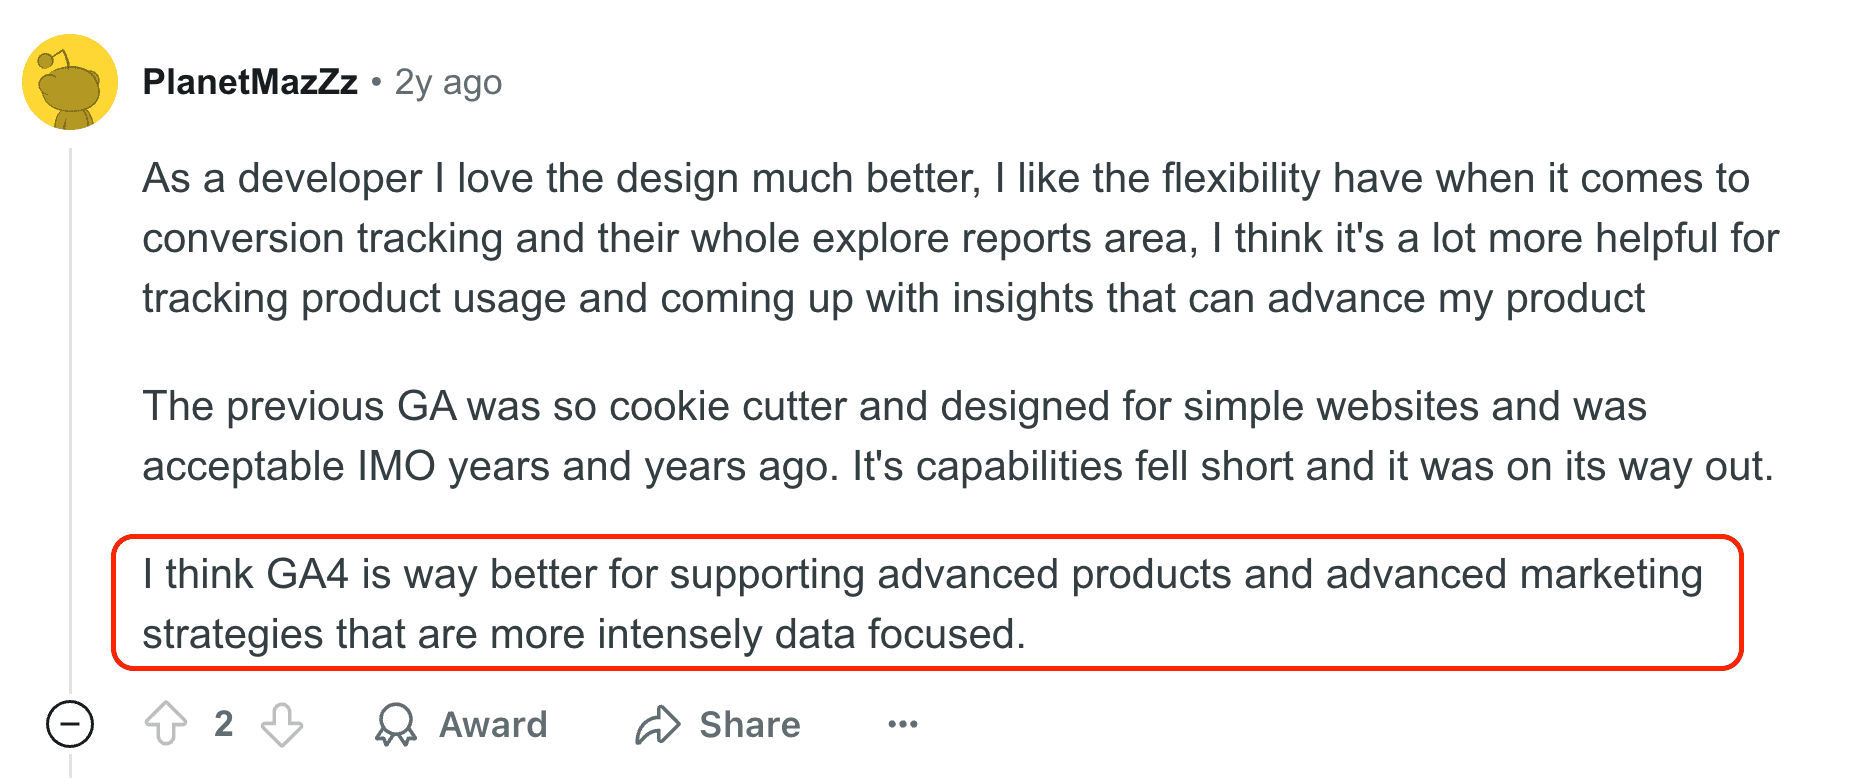Open the three-dot more options menu
This screenshot has height=778, width=1876.
point(902,724)
